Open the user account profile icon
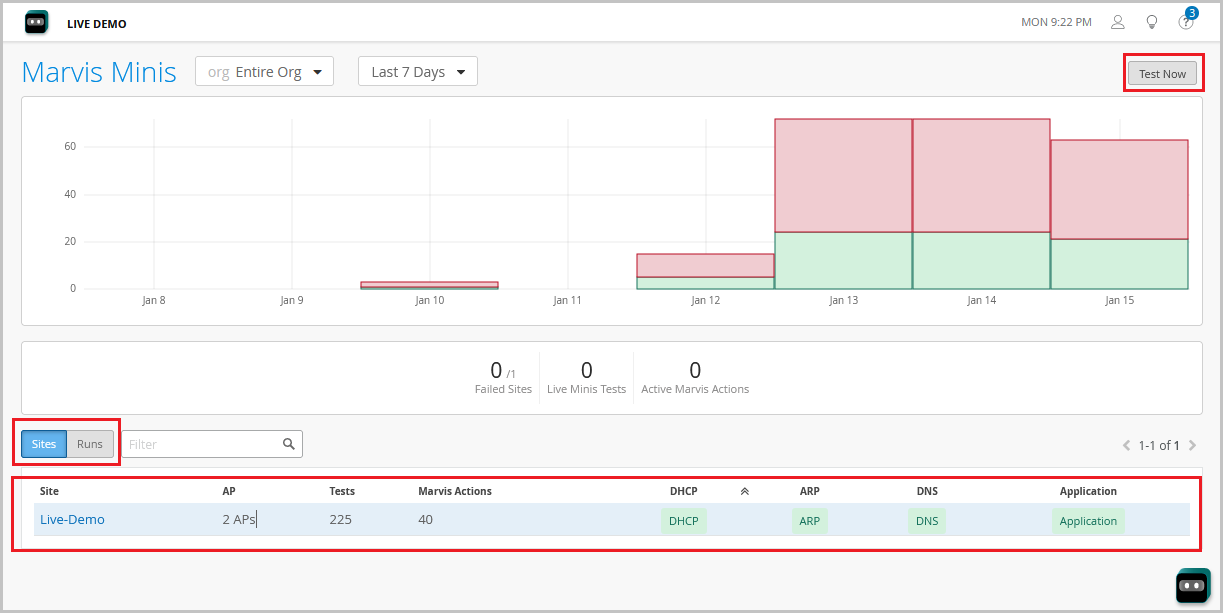Screen dimensions: 1223x613 (1118, 22)
